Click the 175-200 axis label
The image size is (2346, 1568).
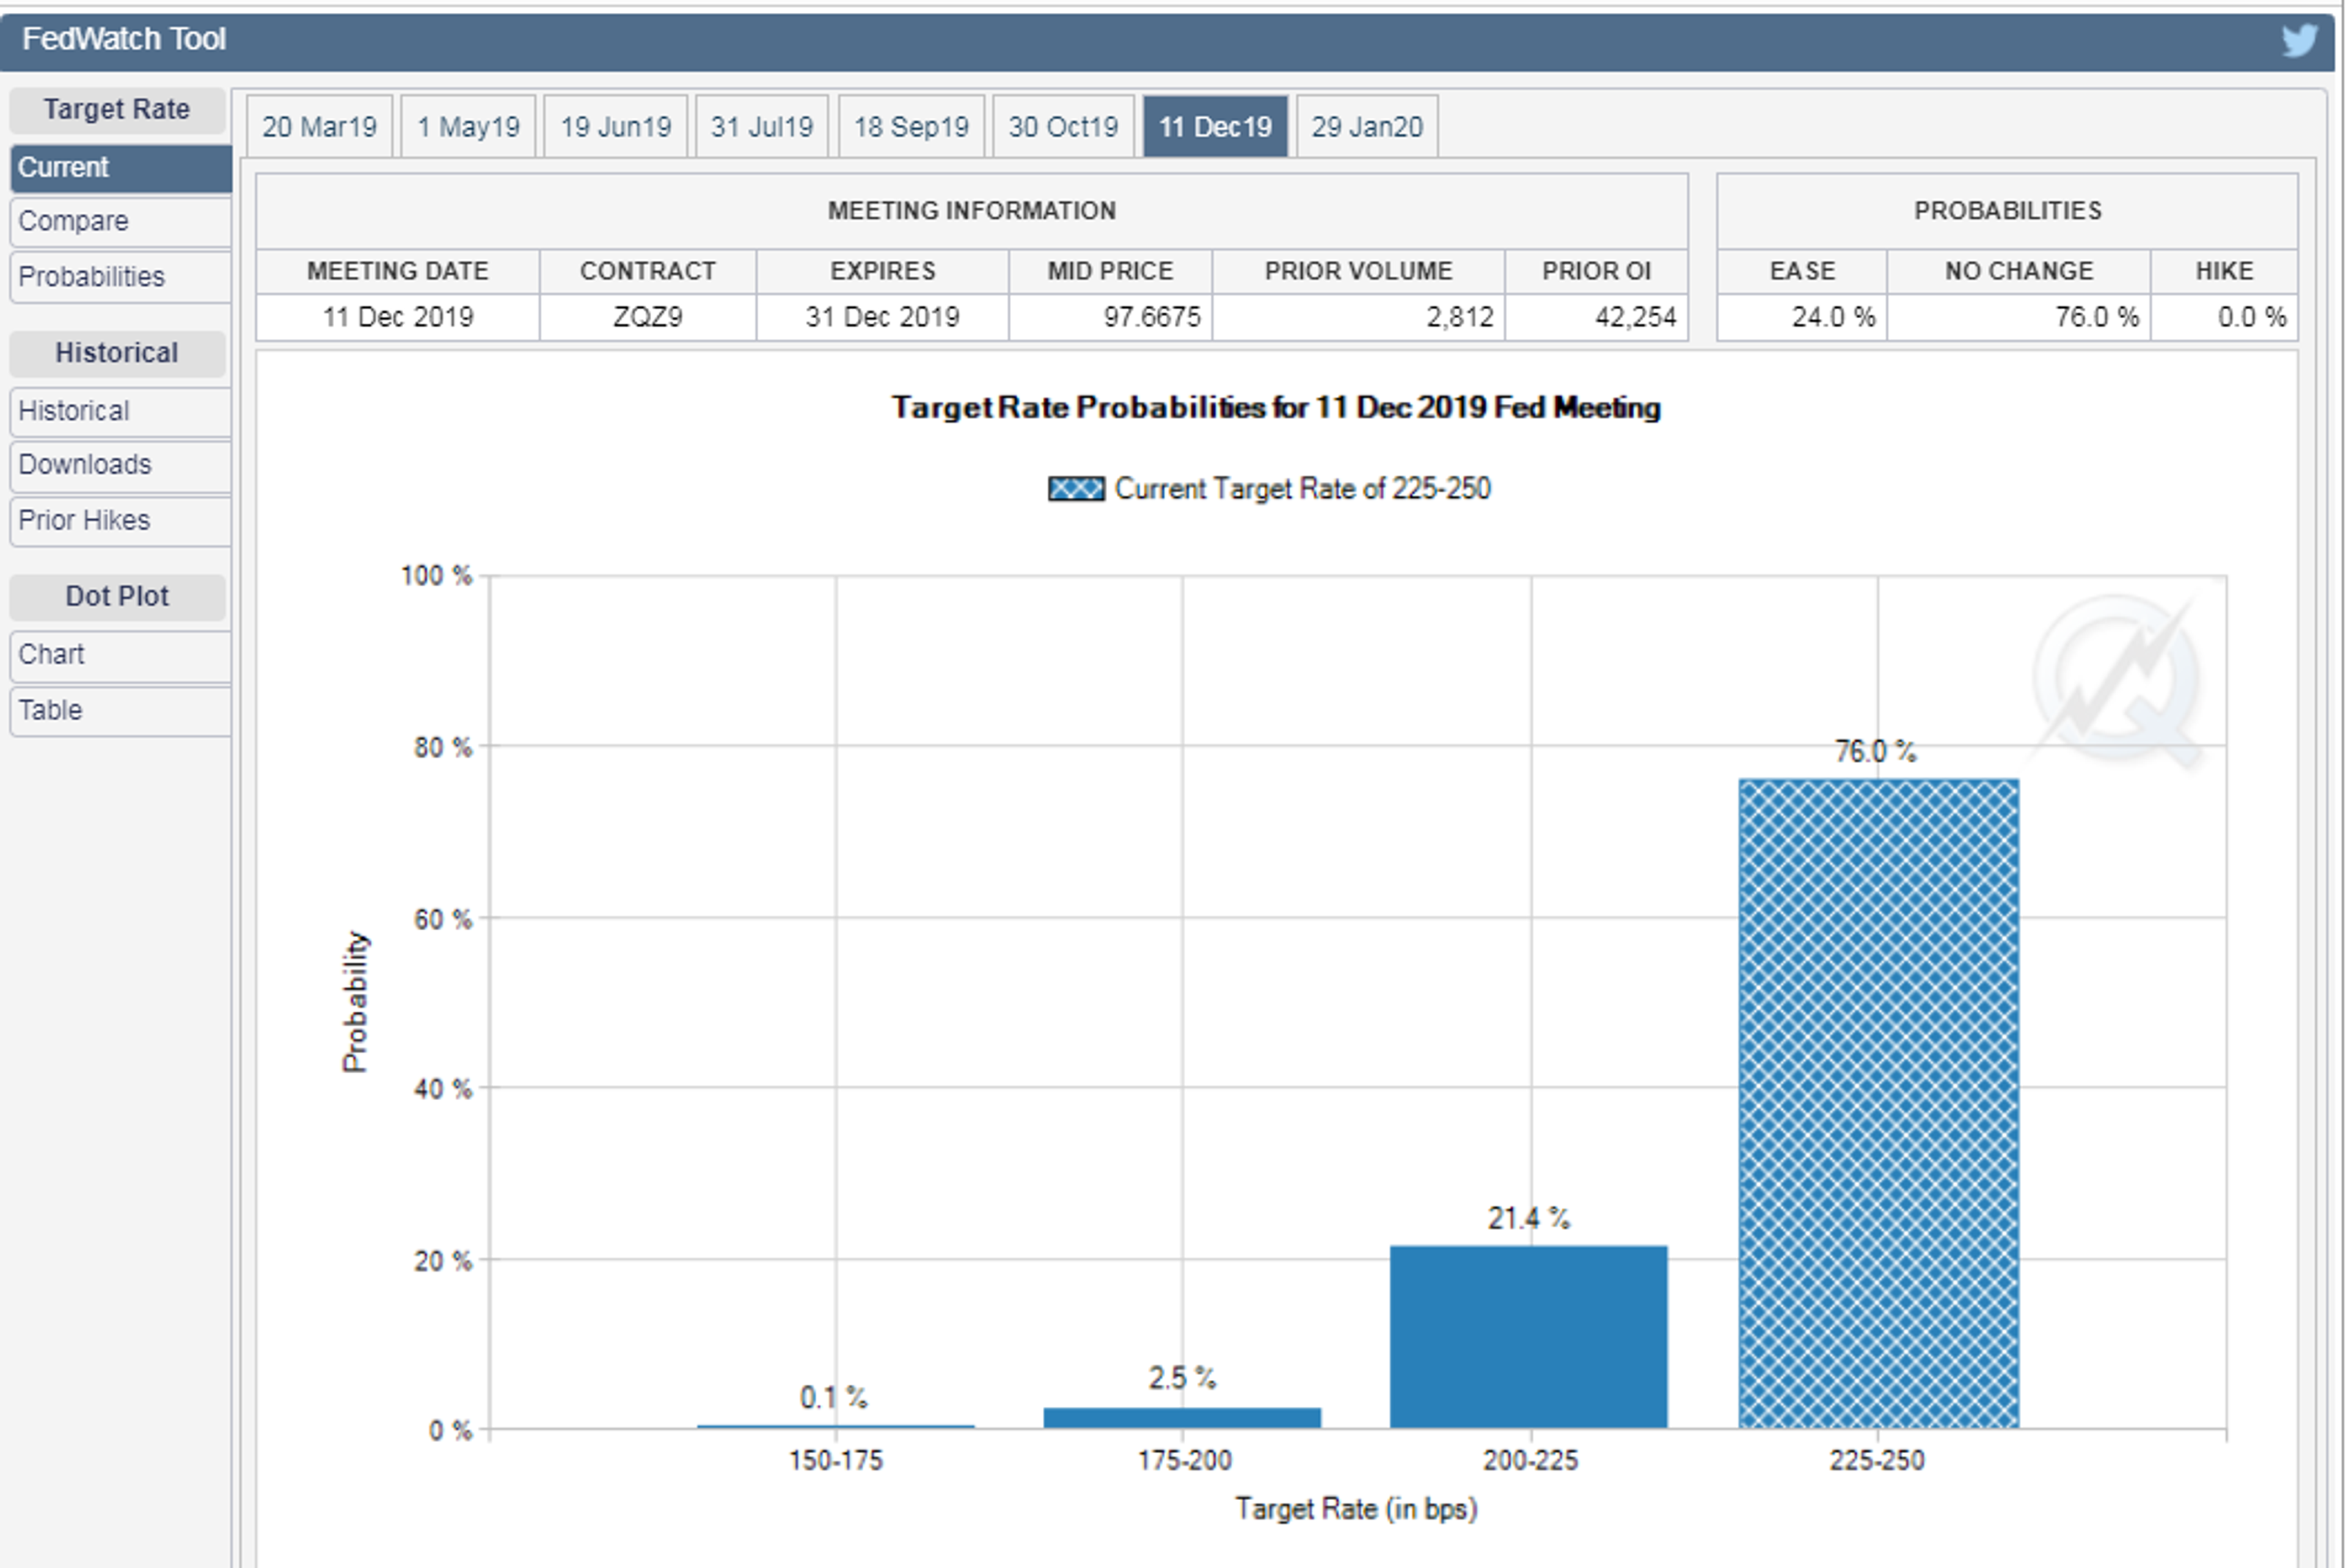1184,1461
